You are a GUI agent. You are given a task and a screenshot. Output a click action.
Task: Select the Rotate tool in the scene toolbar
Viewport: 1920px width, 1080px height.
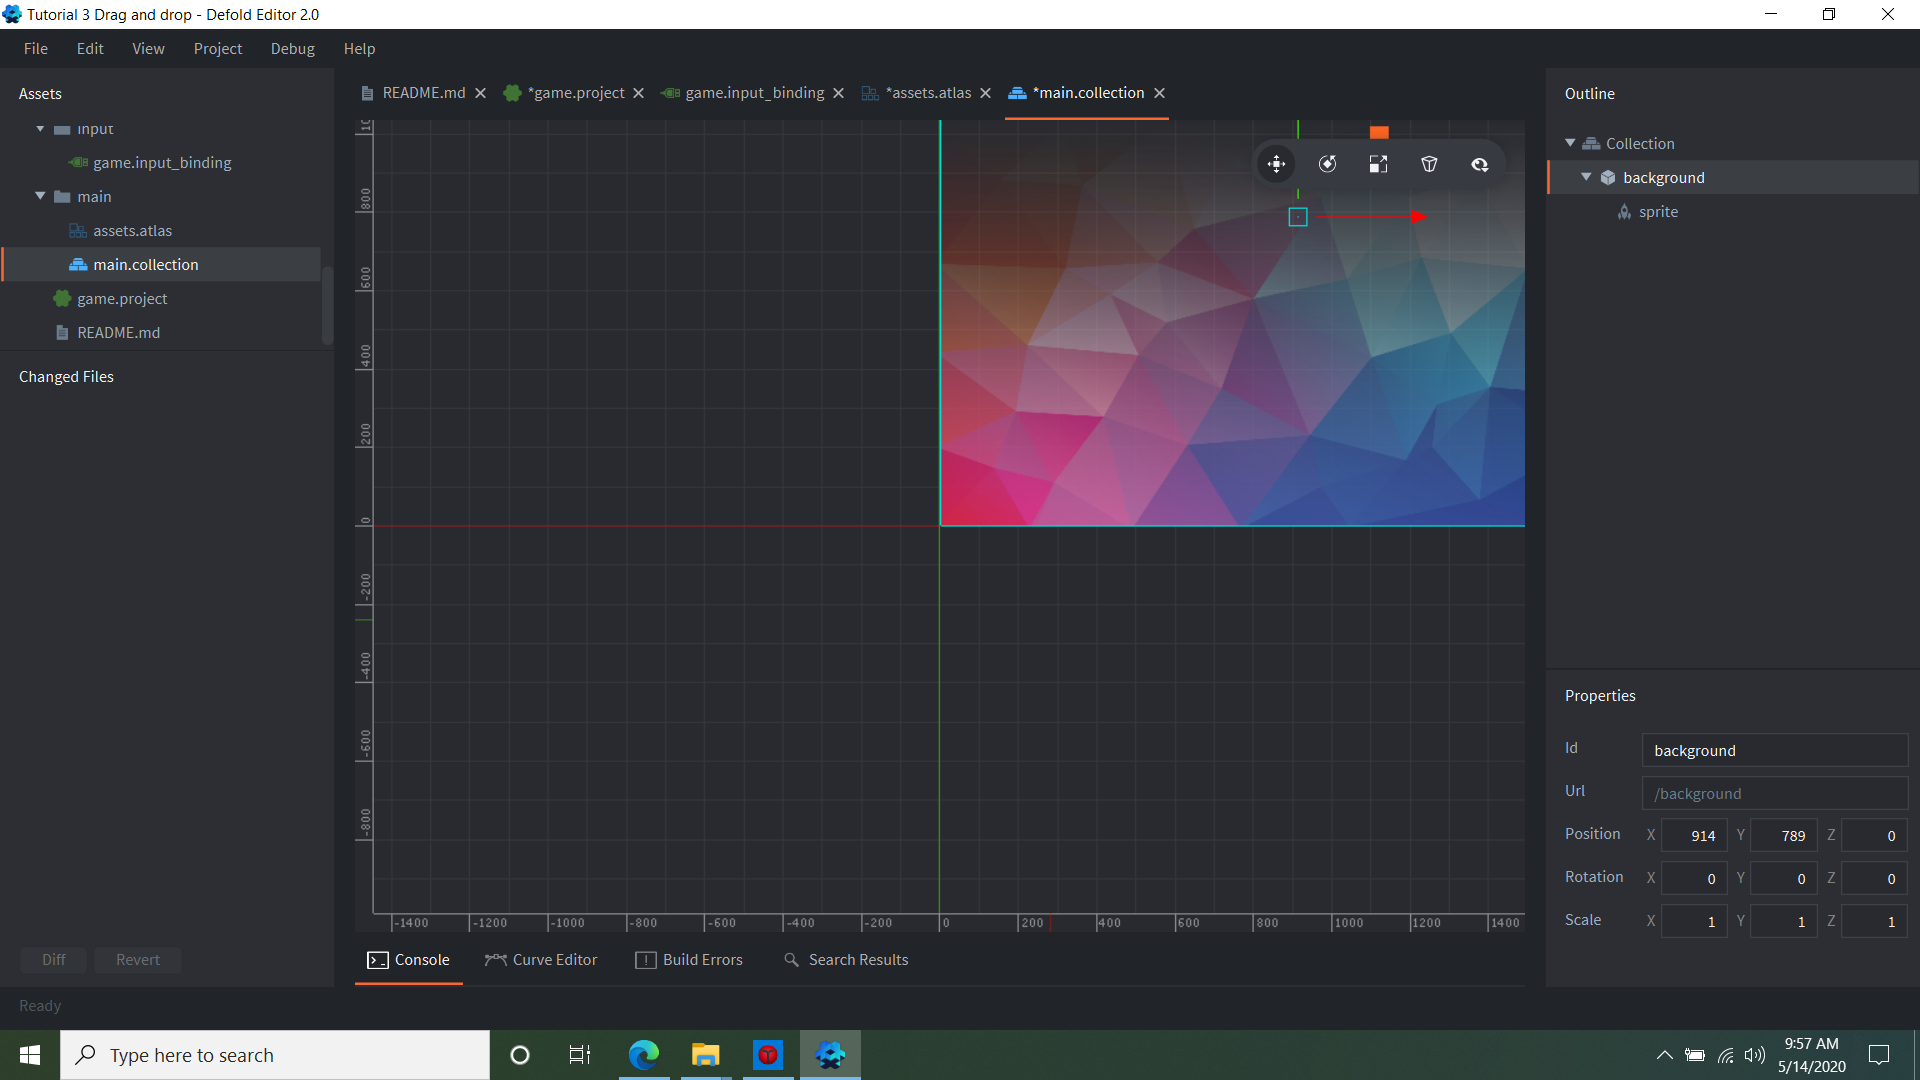coord(1327,163)
